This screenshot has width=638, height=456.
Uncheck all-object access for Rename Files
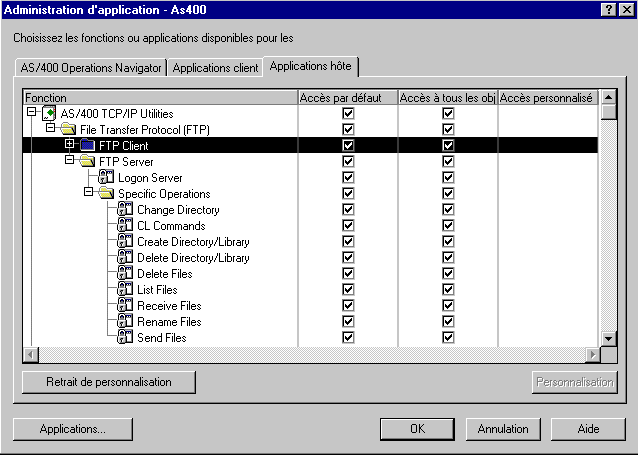point(448,321)
